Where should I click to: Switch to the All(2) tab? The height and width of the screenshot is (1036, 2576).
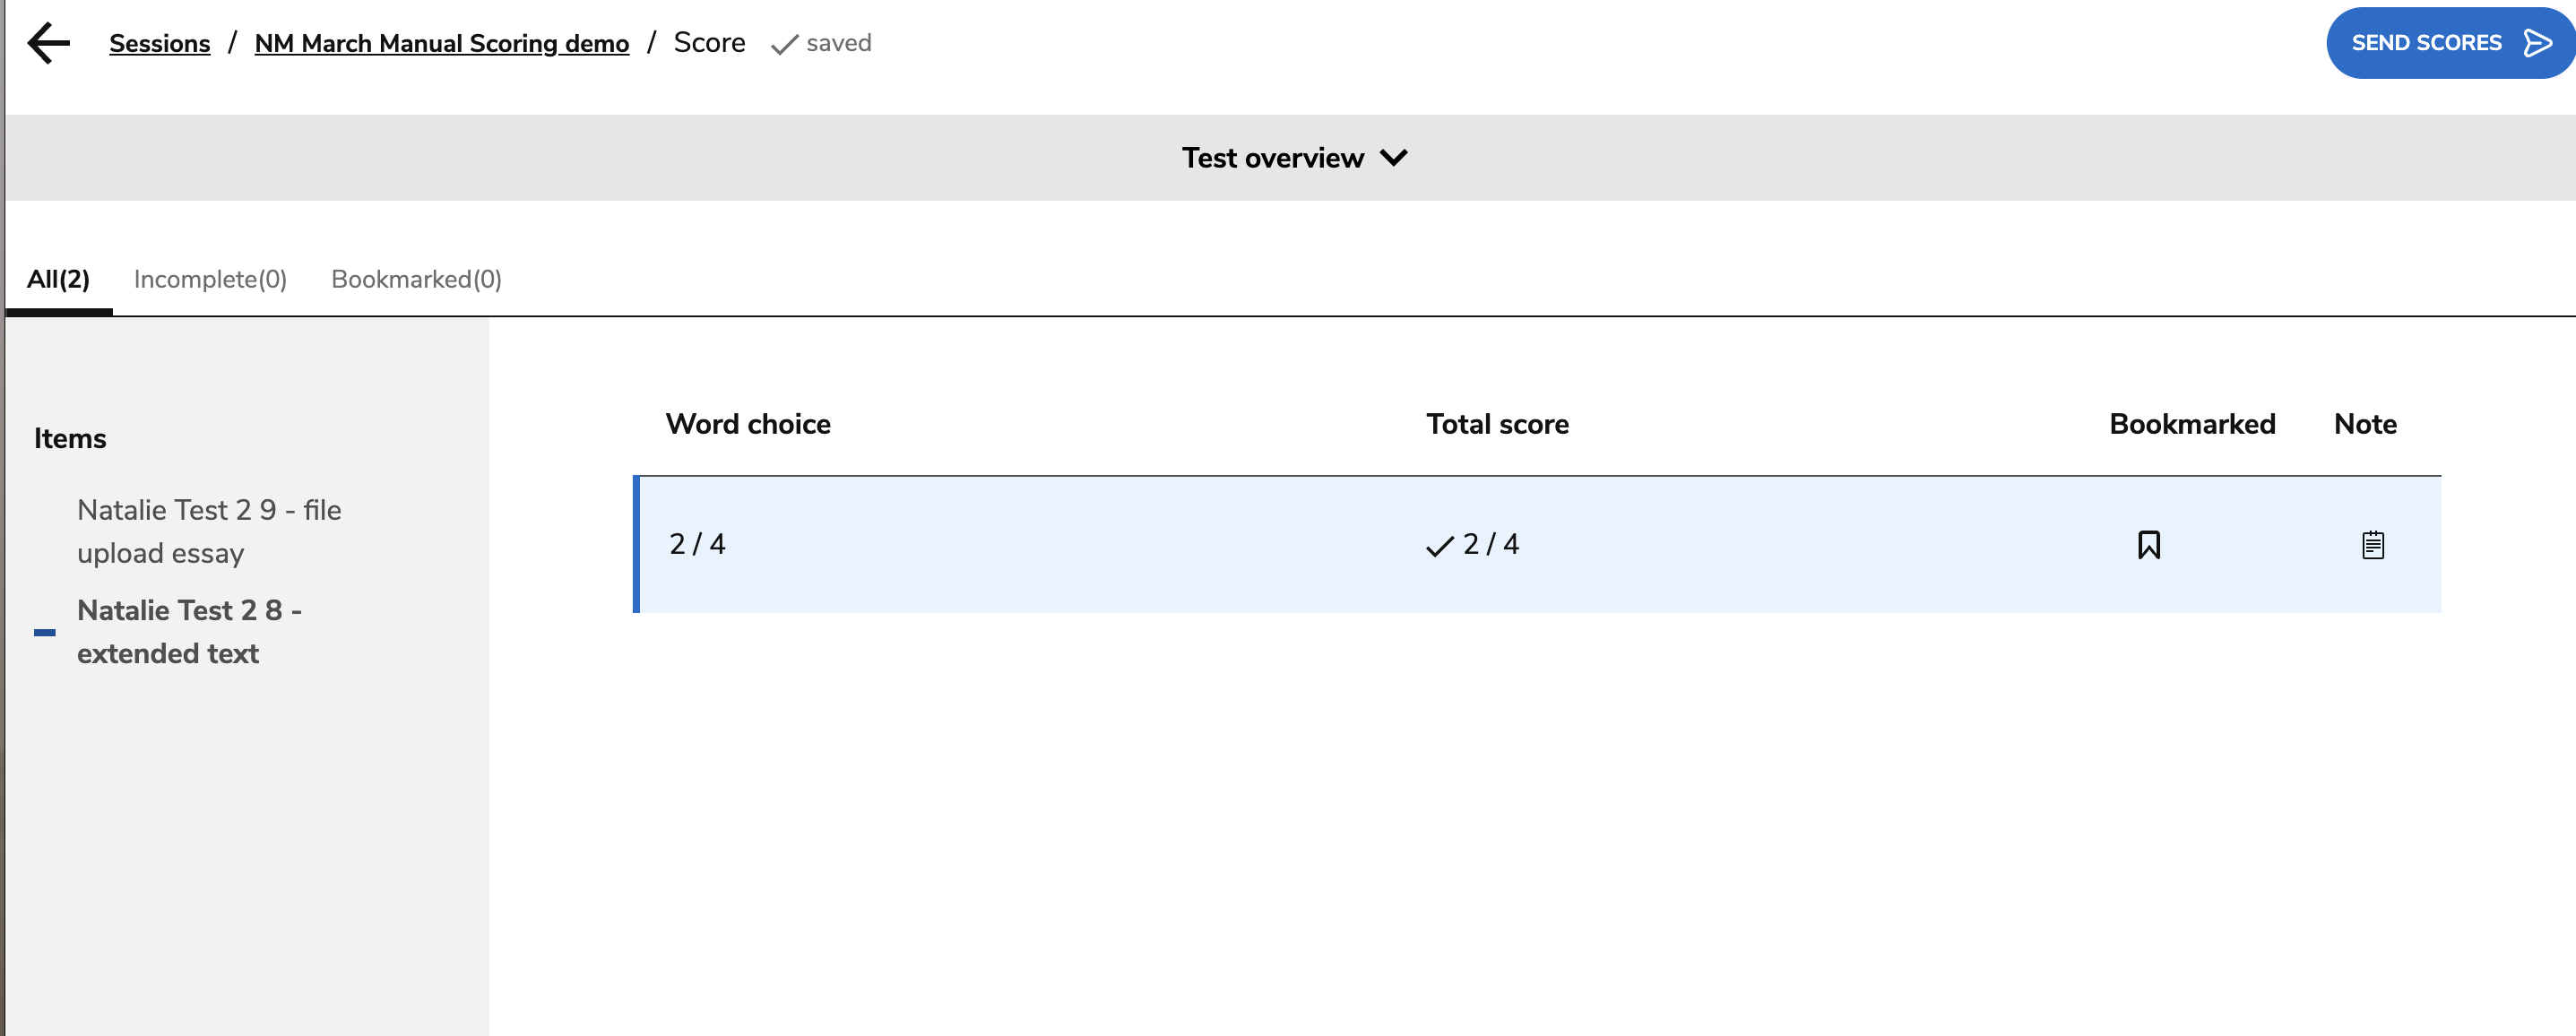click(x=58, y=279)
